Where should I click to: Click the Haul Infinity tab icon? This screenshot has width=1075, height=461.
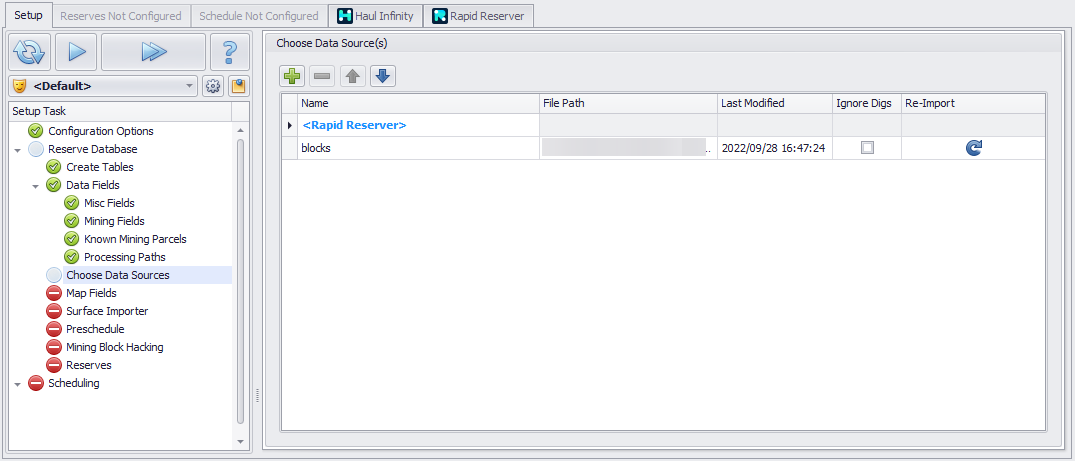click(x=346, y=16)
